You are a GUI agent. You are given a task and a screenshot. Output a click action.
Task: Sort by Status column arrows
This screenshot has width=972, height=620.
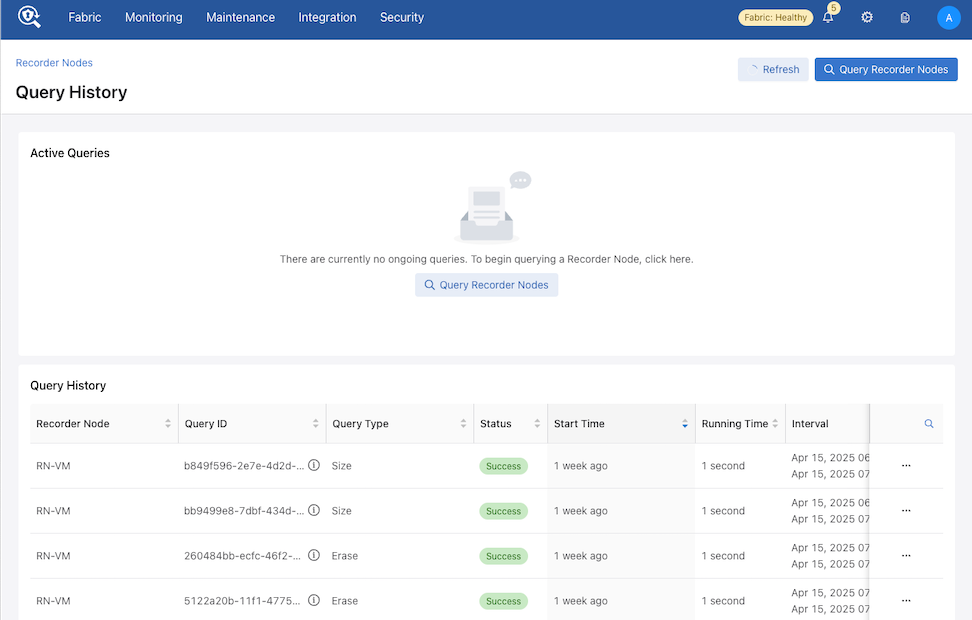click(x=537, y=423)
